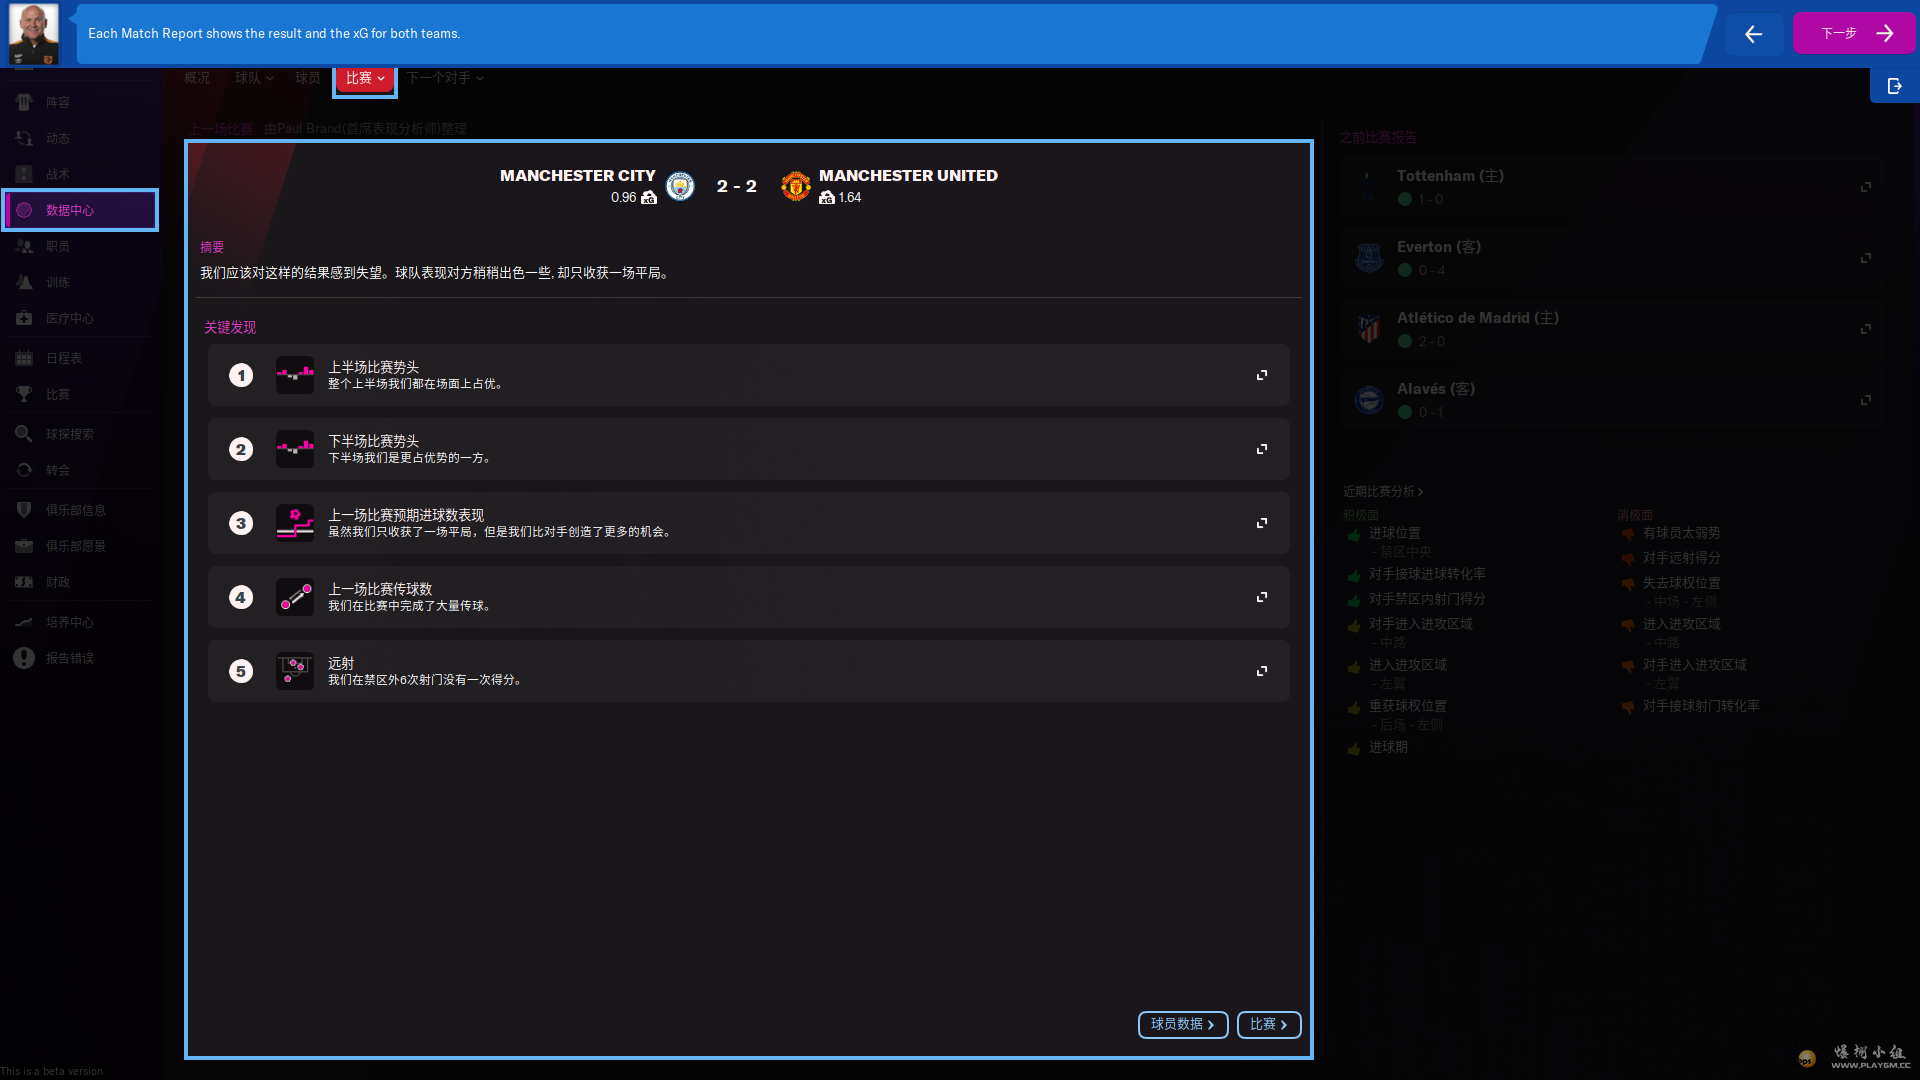Click the Manchester City club badge
Image resolution: width=1920 pixels, height=1080 pixels.
680,186
